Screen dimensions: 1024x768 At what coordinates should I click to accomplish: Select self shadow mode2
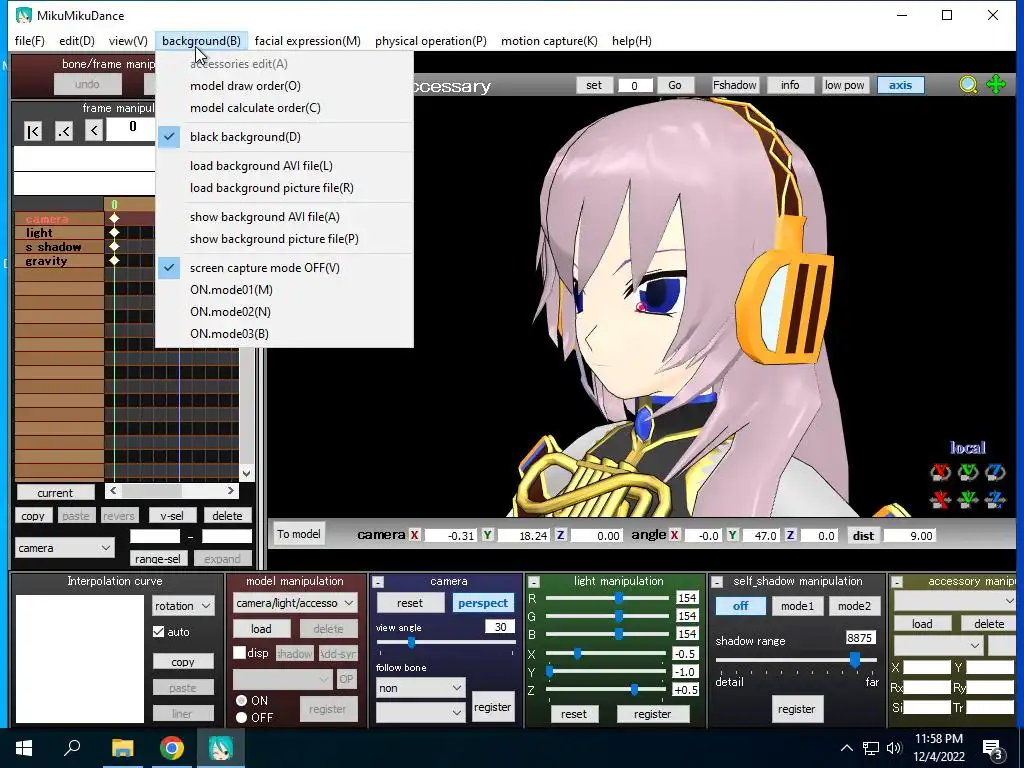coord(854,605)
